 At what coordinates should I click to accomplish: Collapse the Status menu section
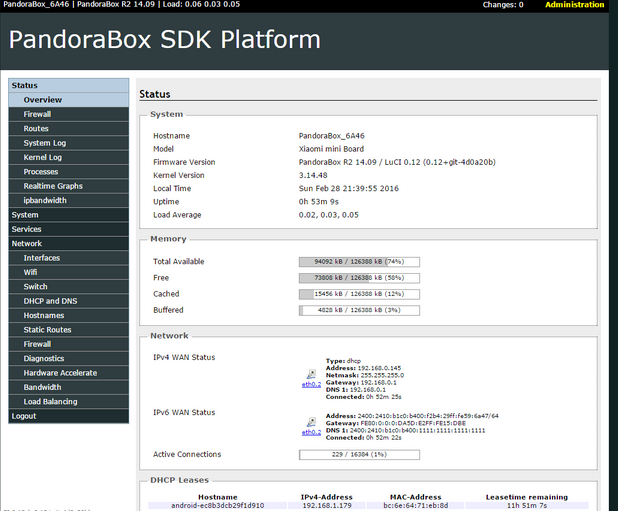[69, 85]
